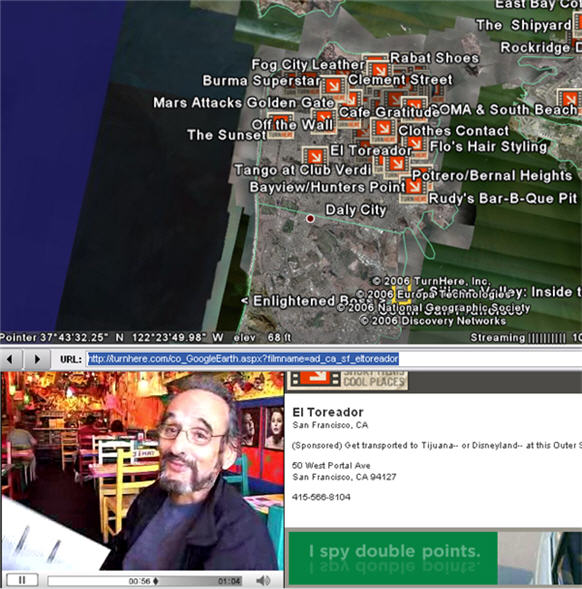Select "Flo's Hair Styling" map label
The height and width of the screenshot is (589, 582).
coord(488,146)
